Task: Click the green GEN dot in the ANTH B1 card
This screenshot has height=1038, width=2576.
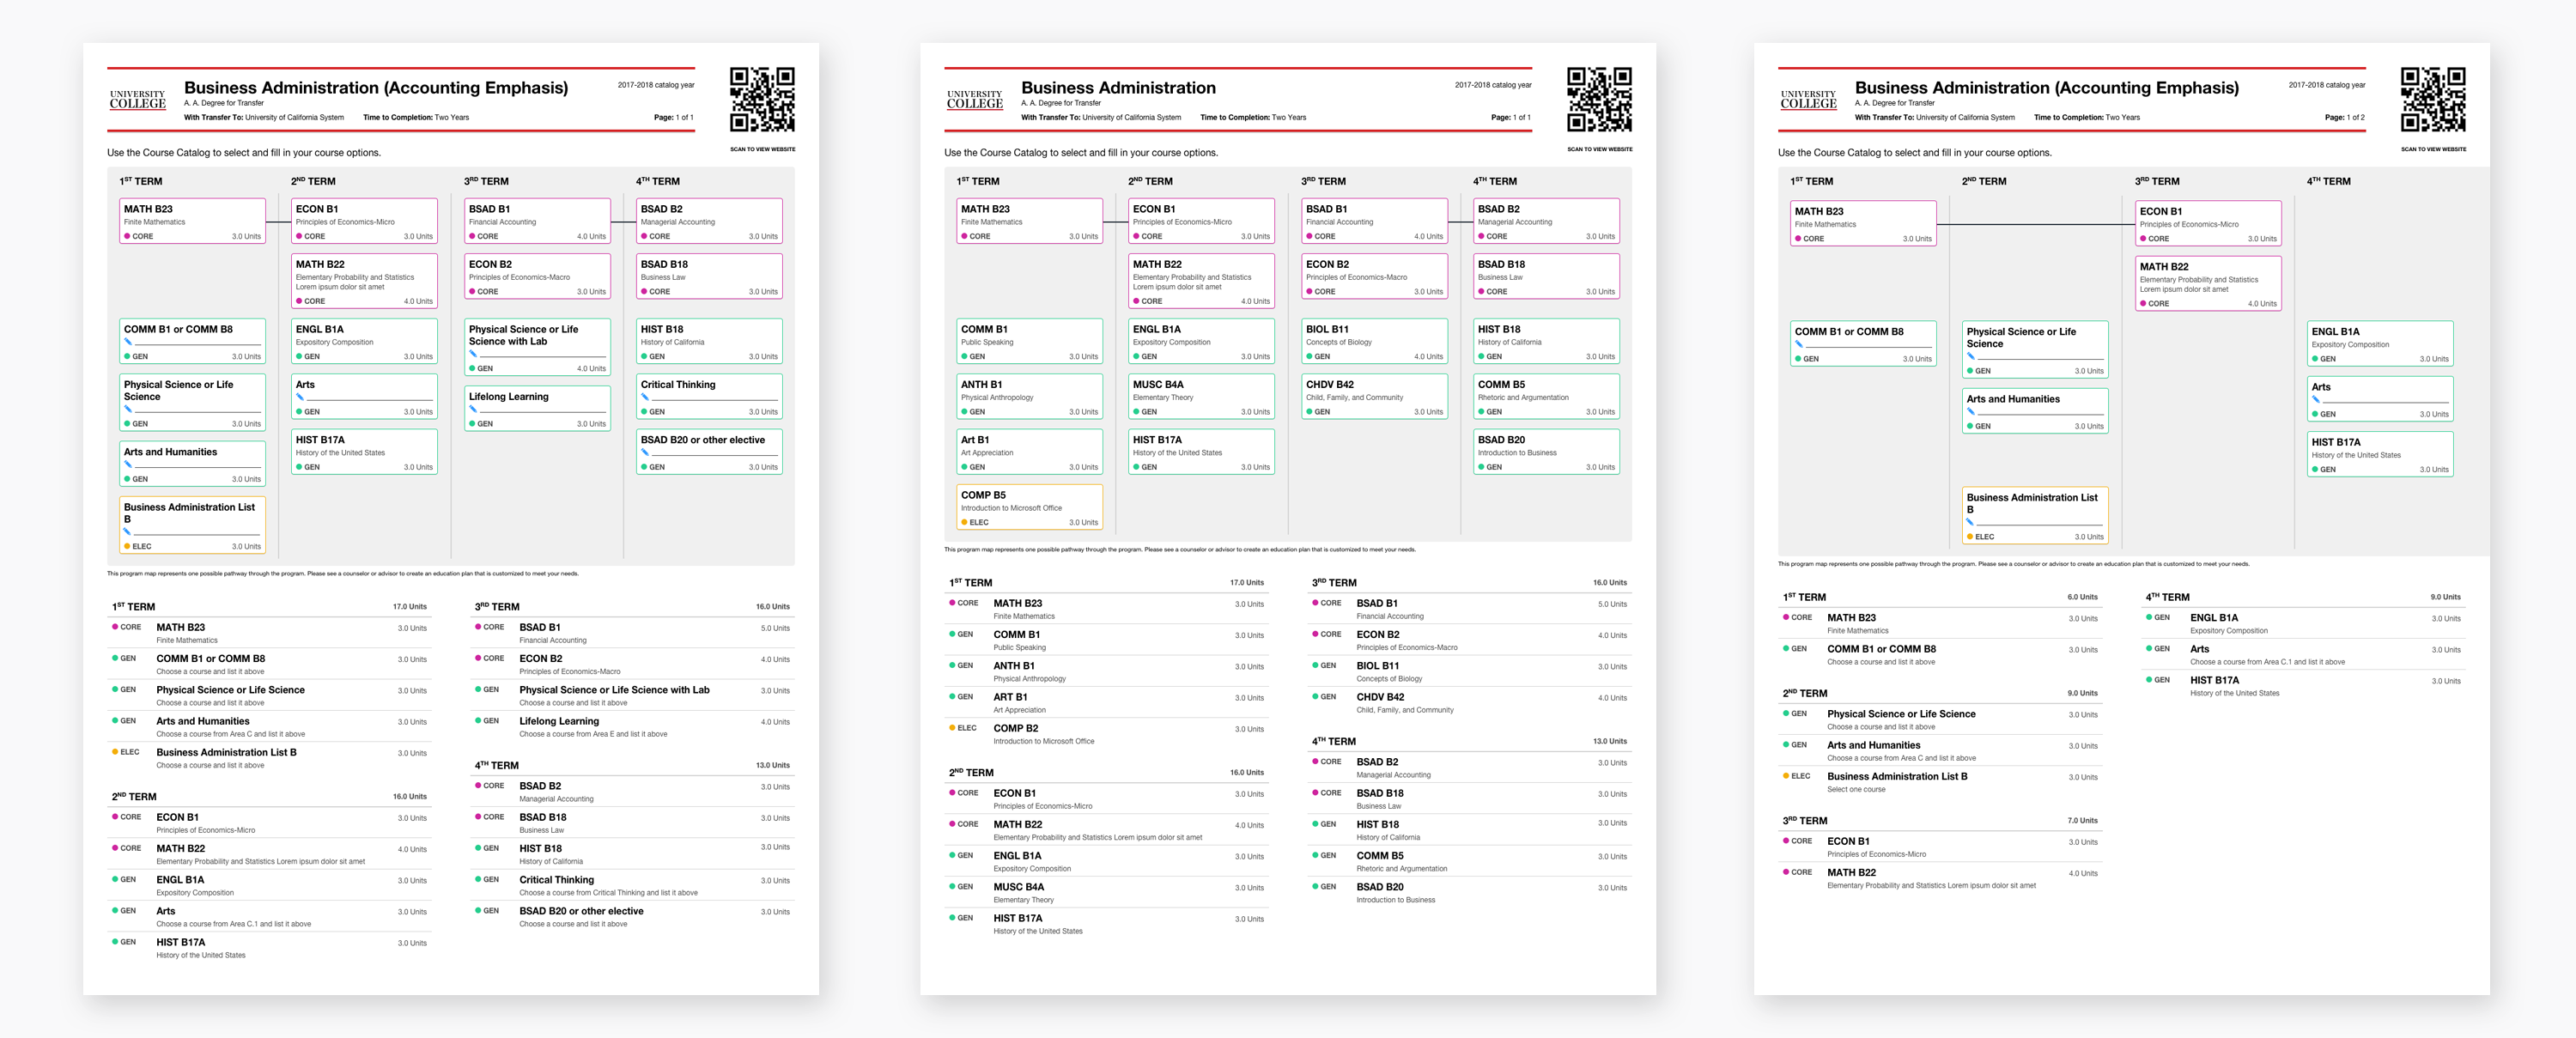Action: [964, 412]
